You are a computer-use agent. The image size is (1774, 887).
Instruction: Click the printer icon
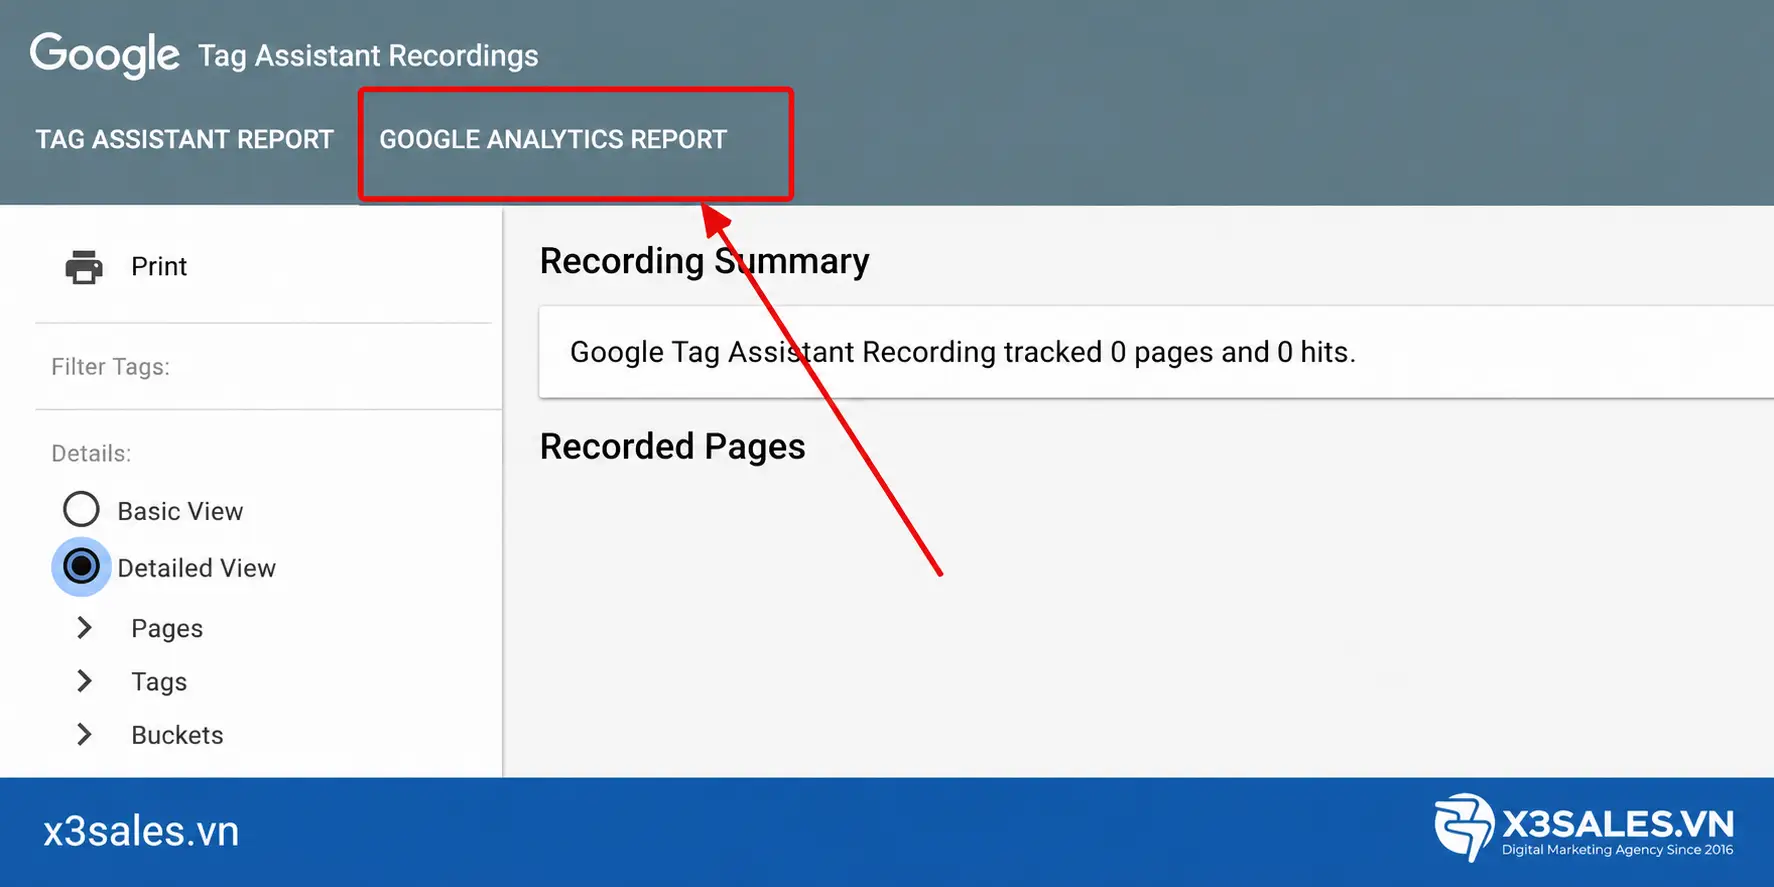(x=84, y=267)
